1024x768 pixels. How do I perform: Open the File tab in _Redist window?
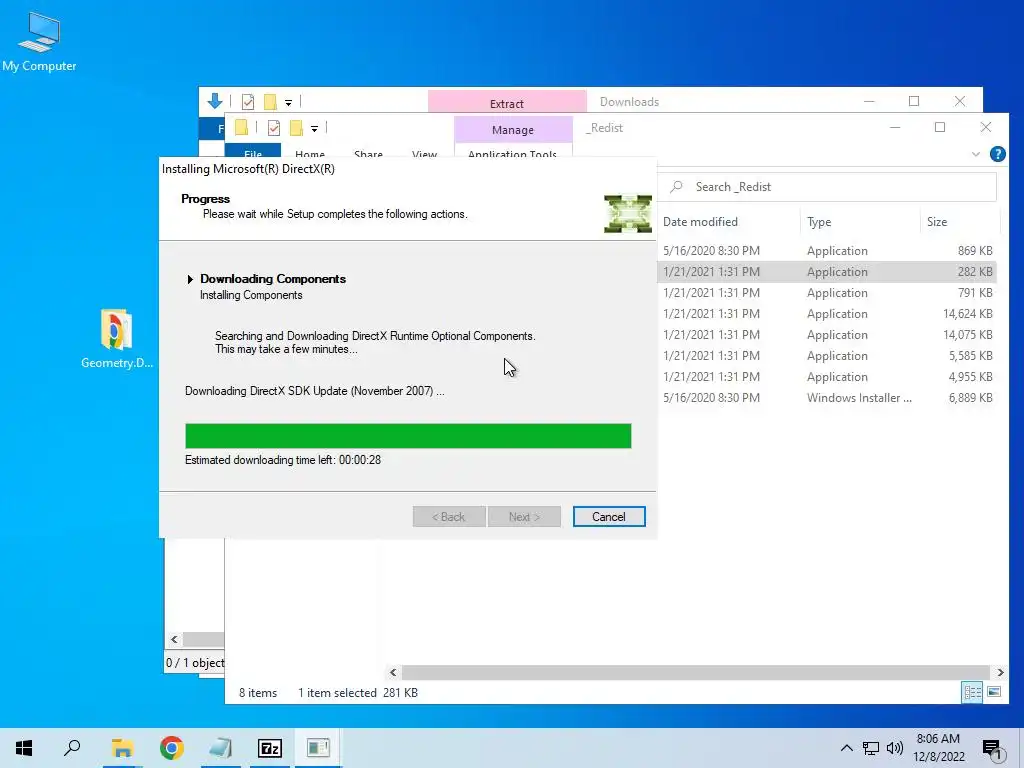(x=253, y=152)
